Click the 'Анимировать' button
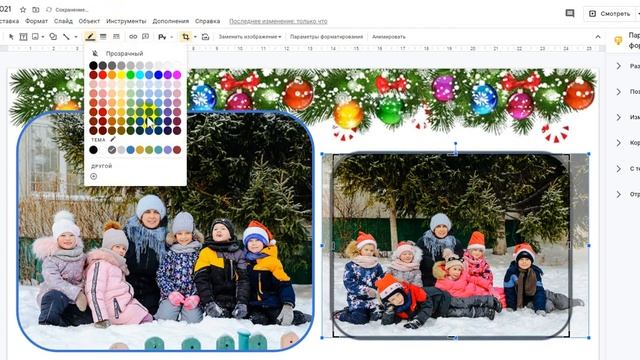 (x=389, y=37)
